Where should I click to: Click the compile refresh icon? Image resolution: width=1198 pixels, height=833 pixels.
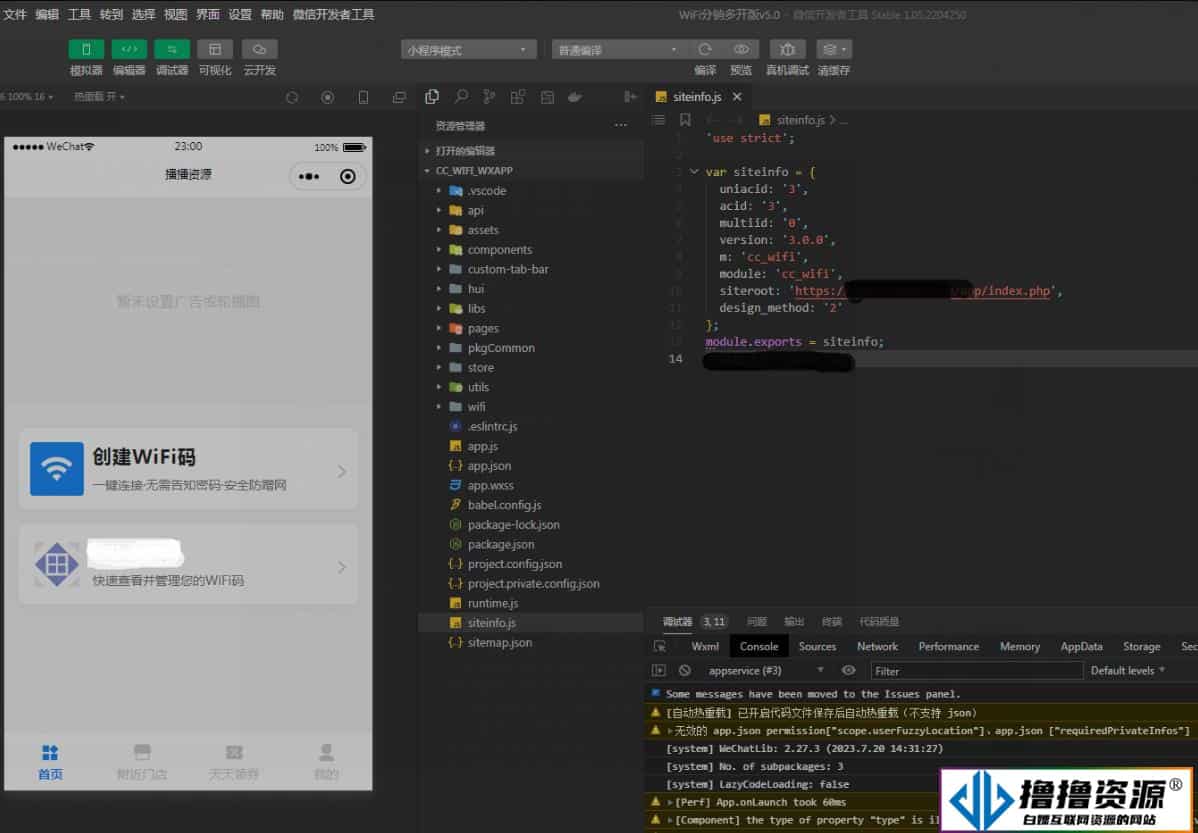705,50
